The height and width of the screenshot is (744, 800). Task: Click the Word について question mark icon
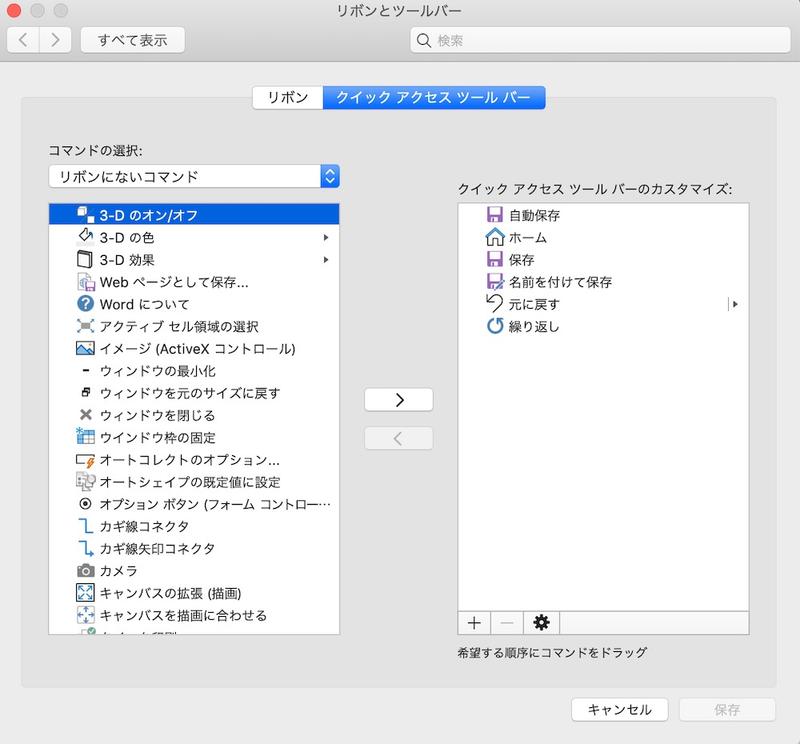click(x=85, y=303)
